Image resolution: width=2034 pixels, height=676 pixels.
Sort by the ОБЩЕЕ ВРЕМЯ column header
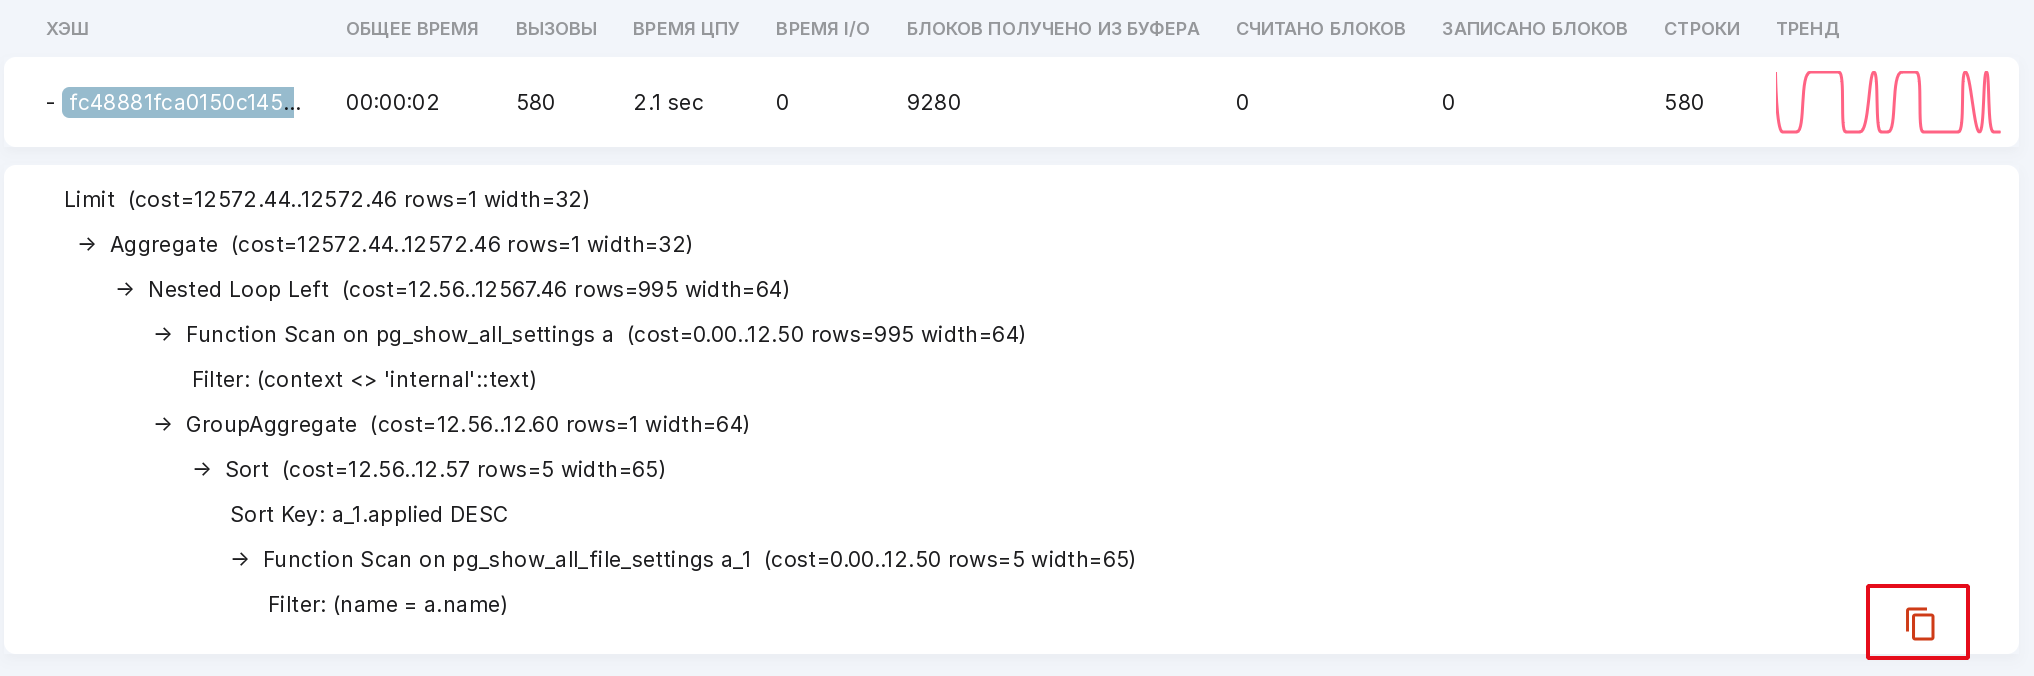click(412, 29)
